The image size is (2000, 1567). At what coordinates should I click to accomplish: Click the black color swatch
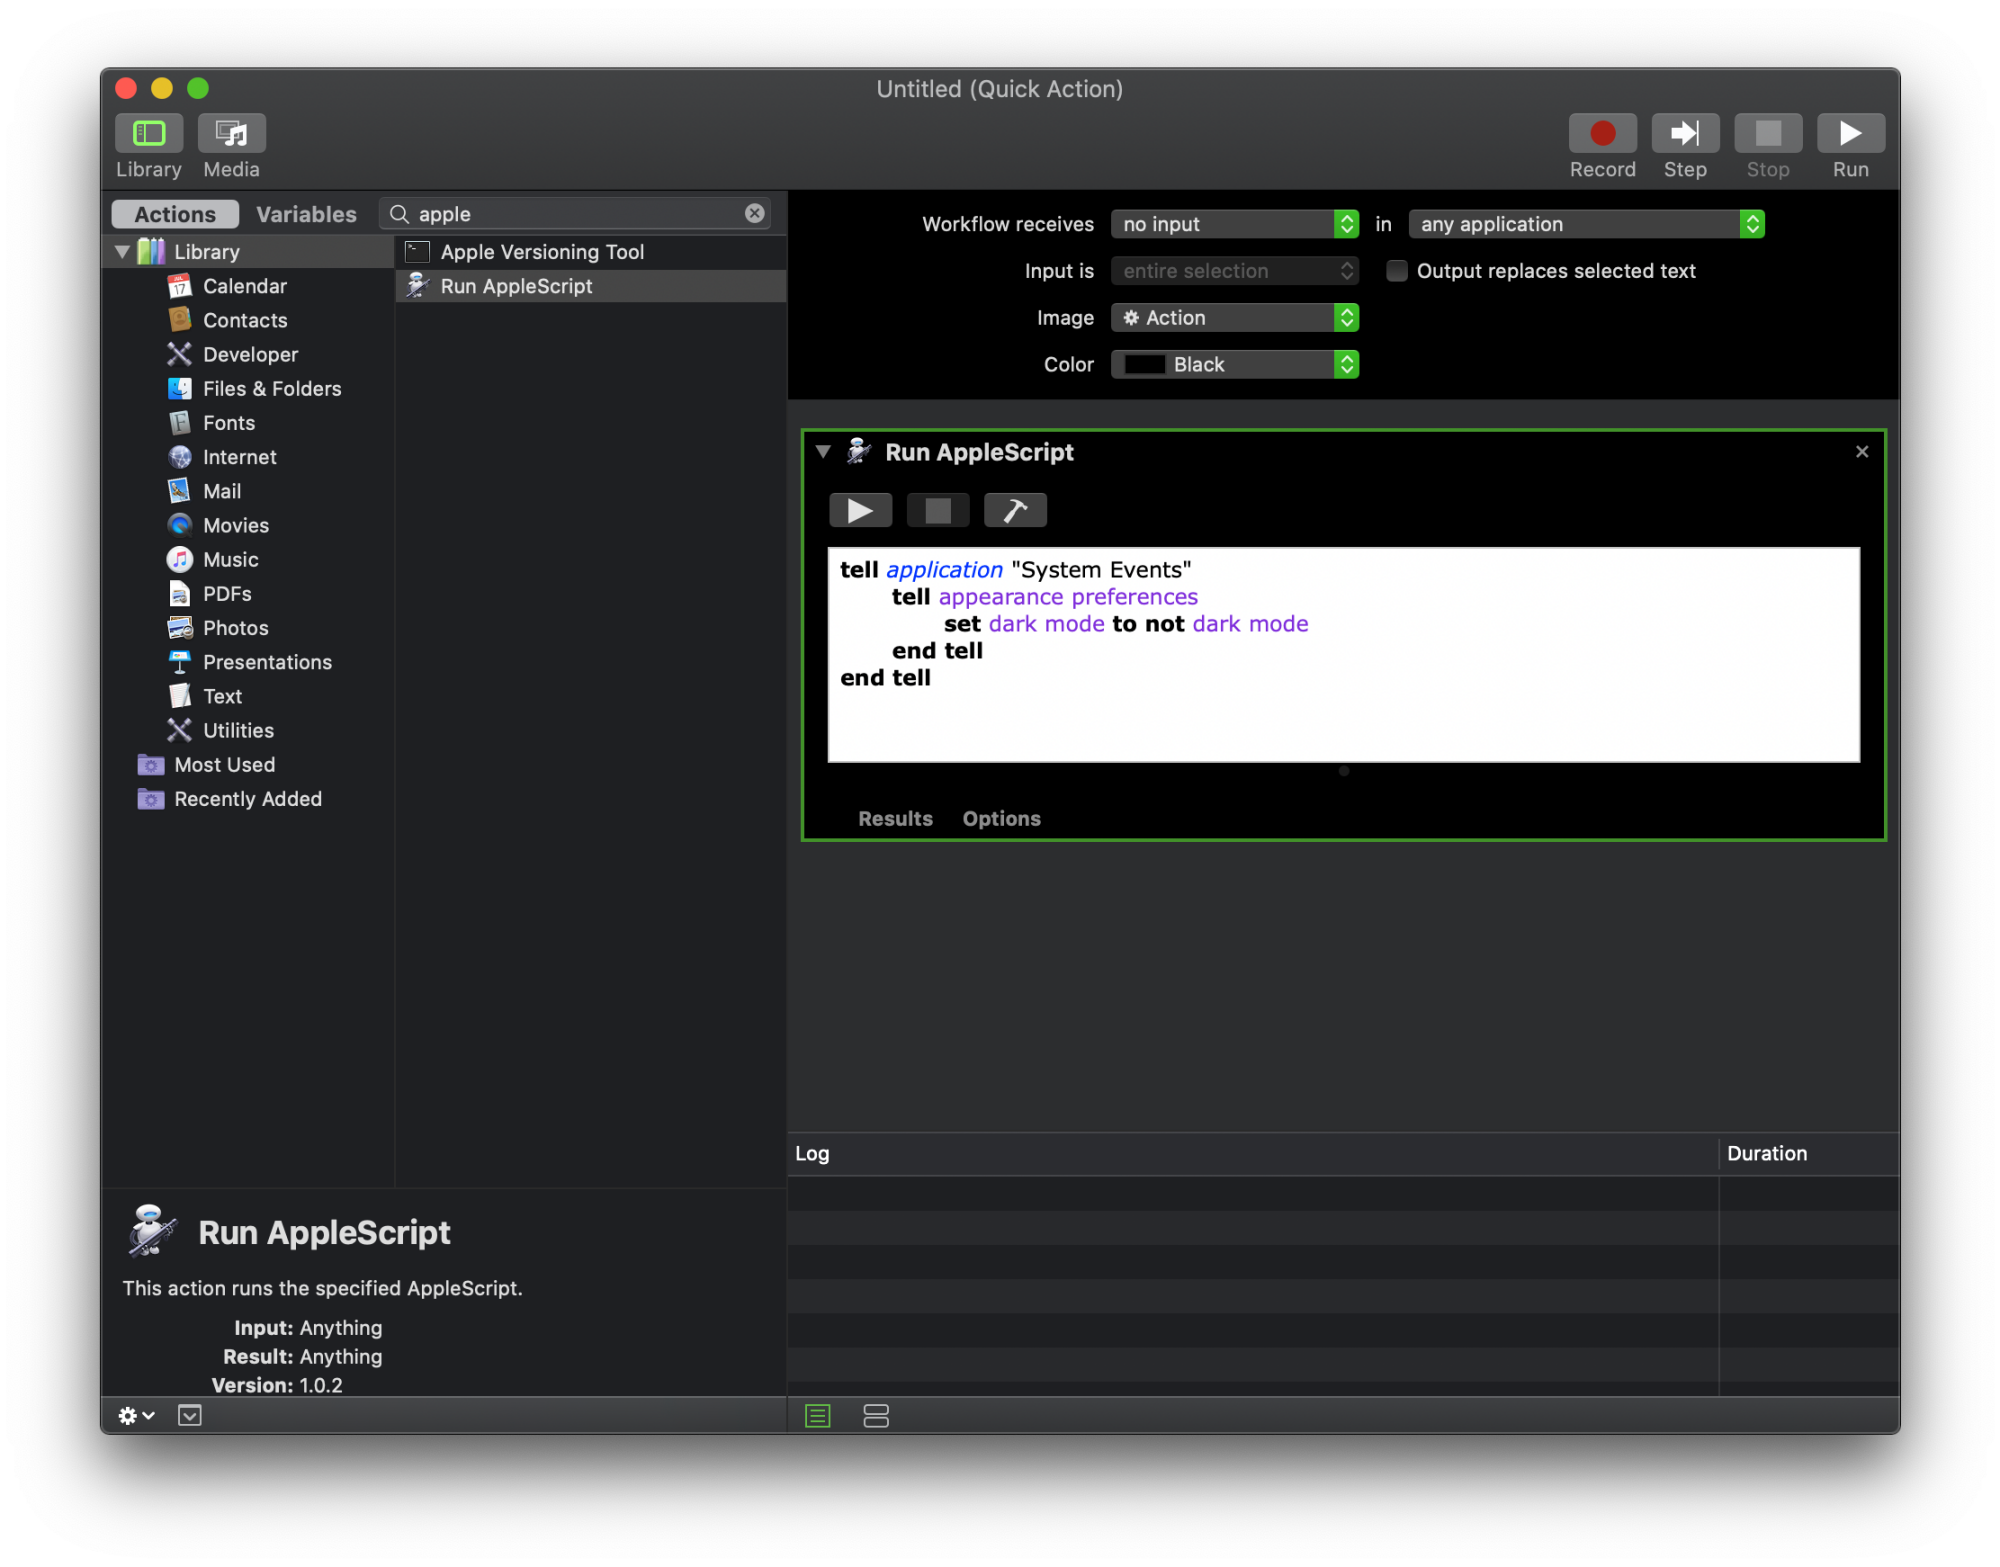1144,365
